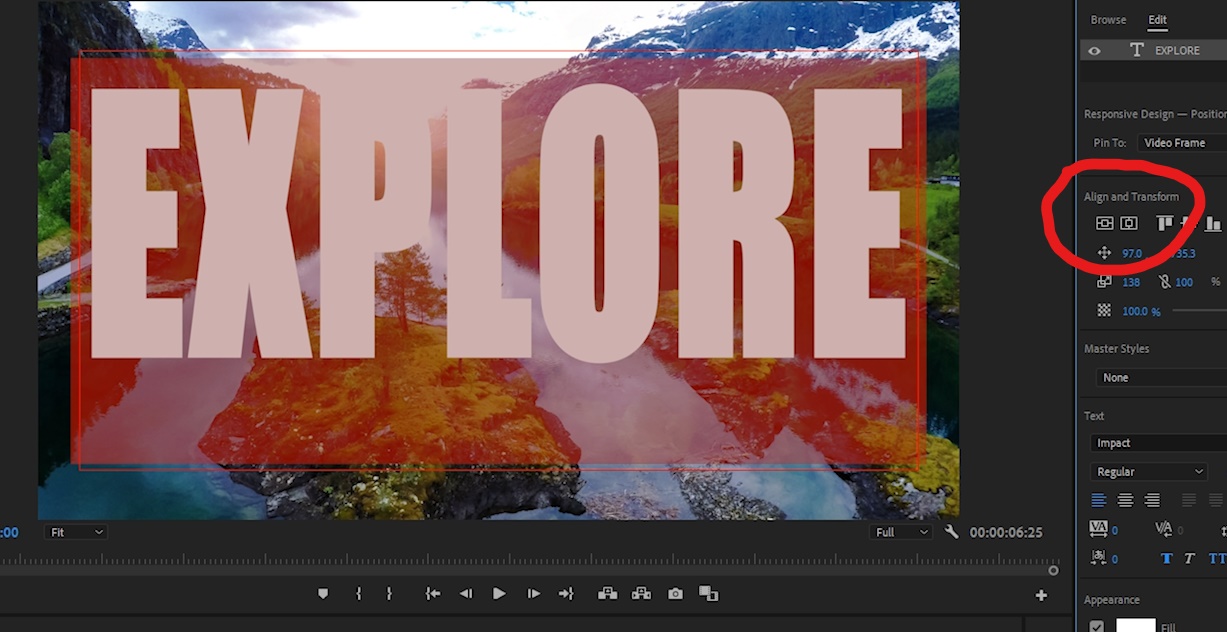Click the Position move icon
Image resolution: width=1227 pixels, height=632 pixels.
[1105, 253]
